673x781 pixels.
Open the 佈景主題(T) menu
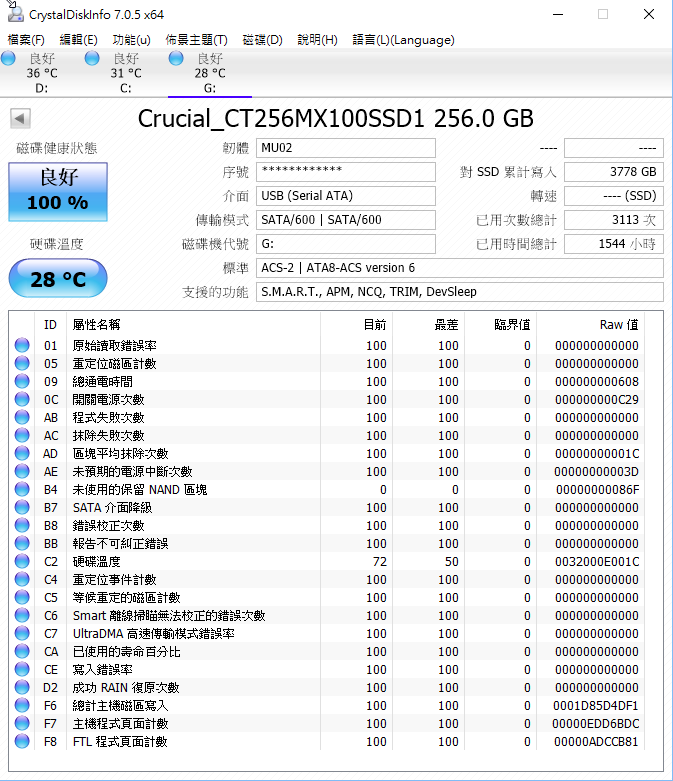pos(196,40)
